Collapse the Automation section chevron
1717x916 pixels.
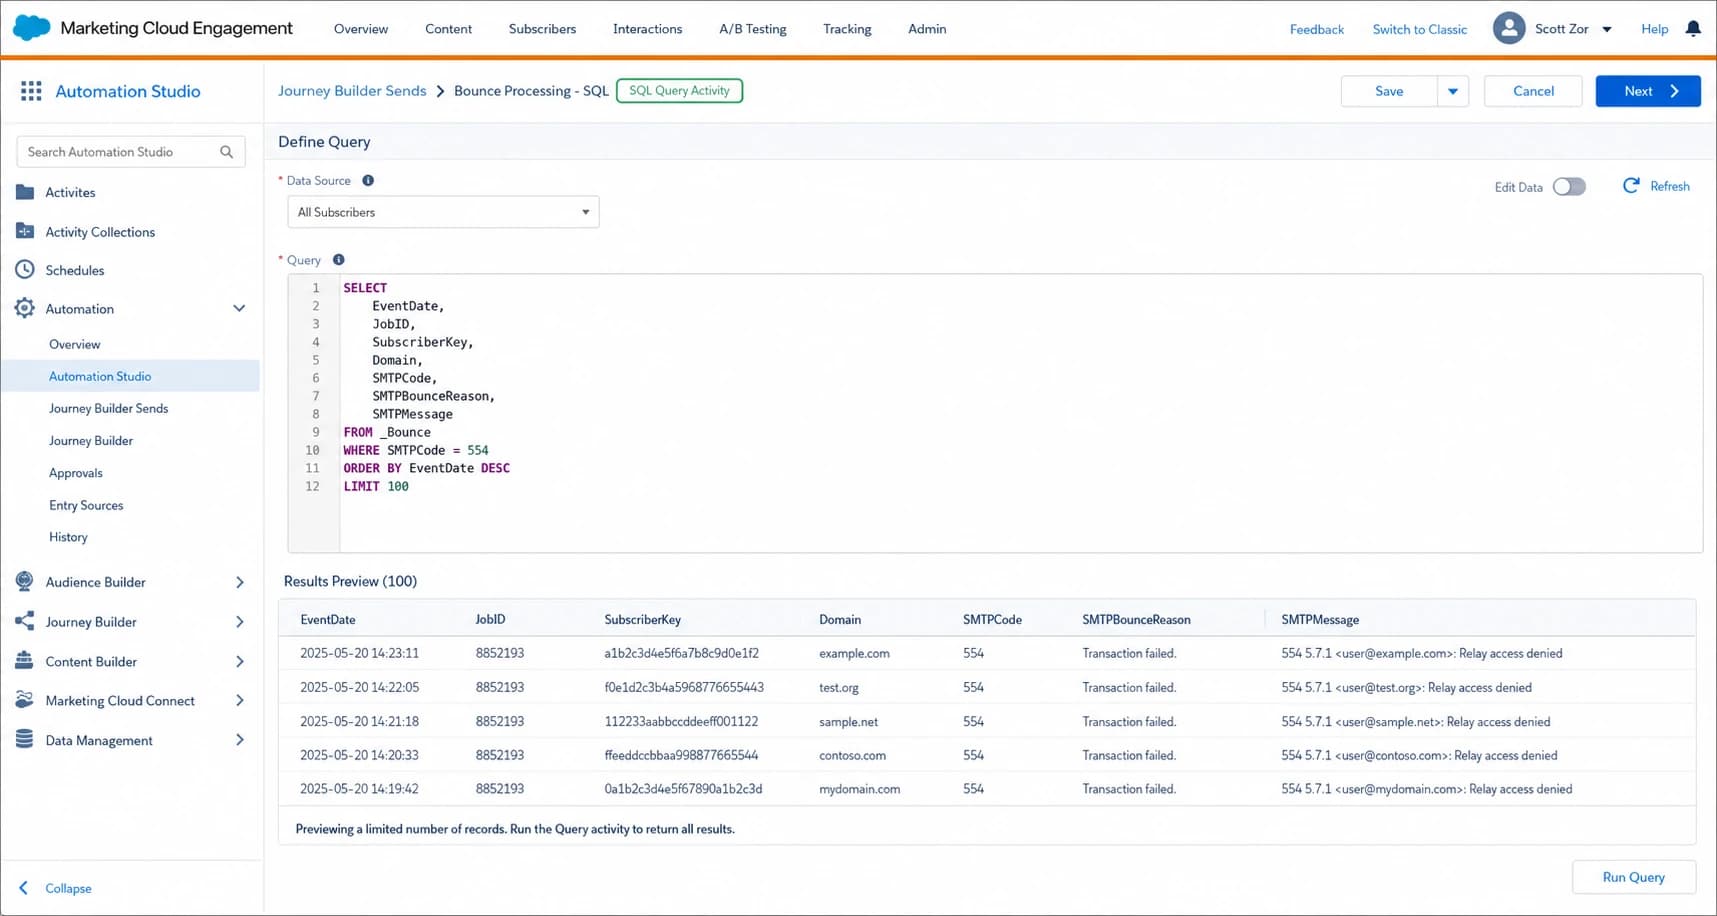pos(239,308)
